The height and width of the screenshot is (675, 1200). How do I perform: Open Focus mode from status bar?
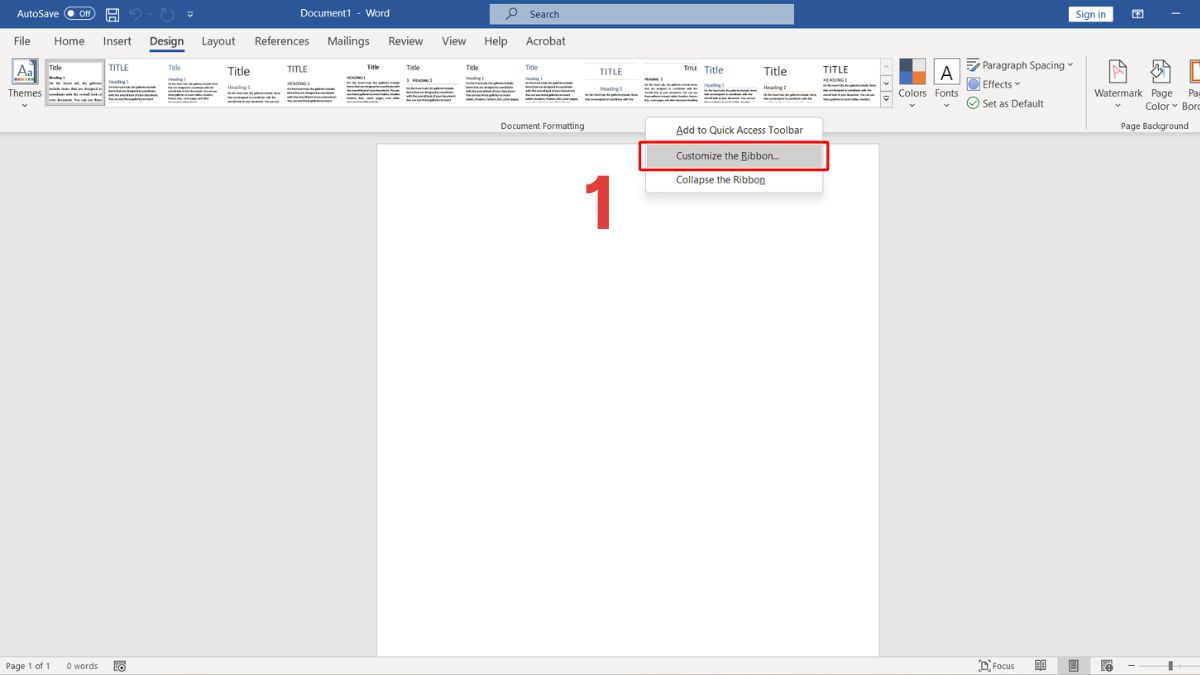click(x=996, y=666)
